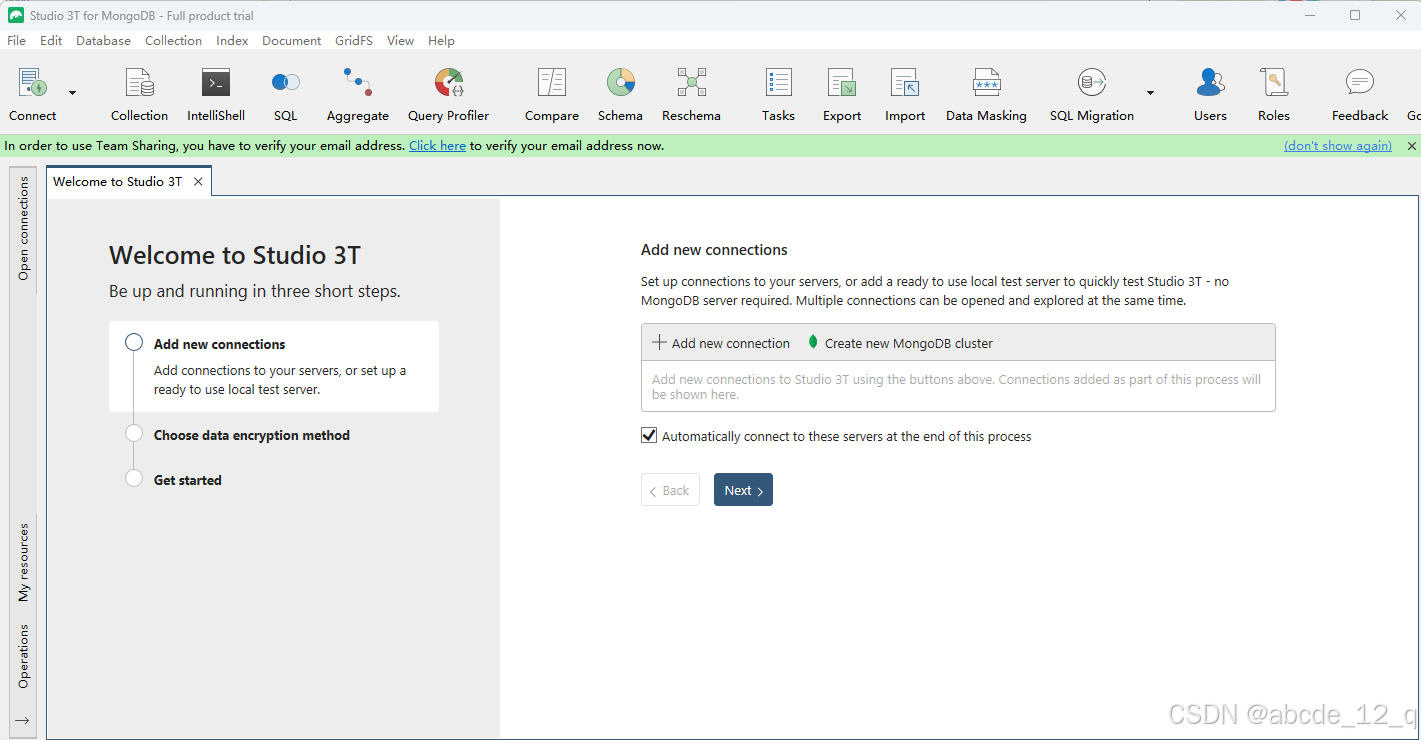Launch IntelliShell from the toolbar
The height and width of the screenshot is (740, 1421).
click(216, 83)
